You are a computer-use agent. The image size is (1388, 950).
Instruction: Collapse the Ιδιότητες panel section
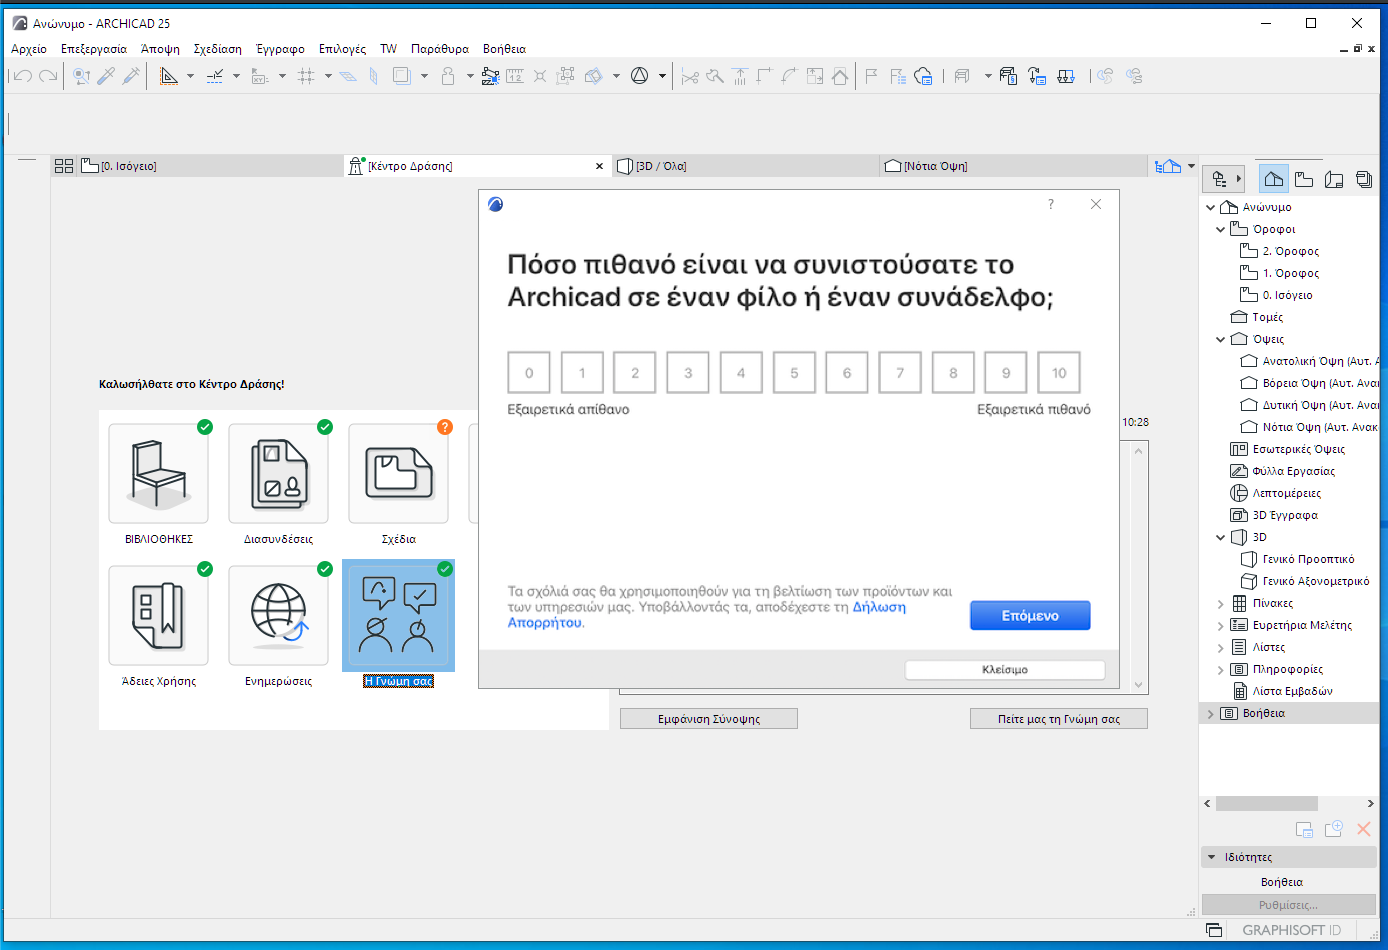[x=1212, y=857]
